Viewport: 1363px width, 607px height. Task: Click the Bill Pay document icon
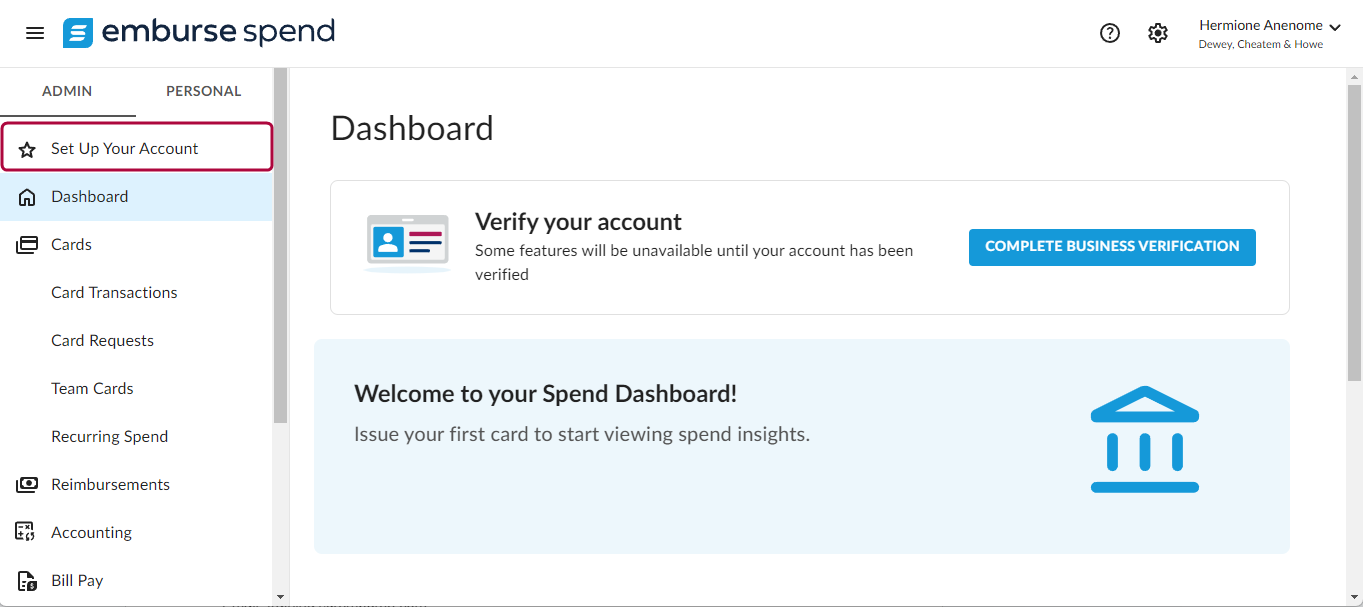pos(27,581)
